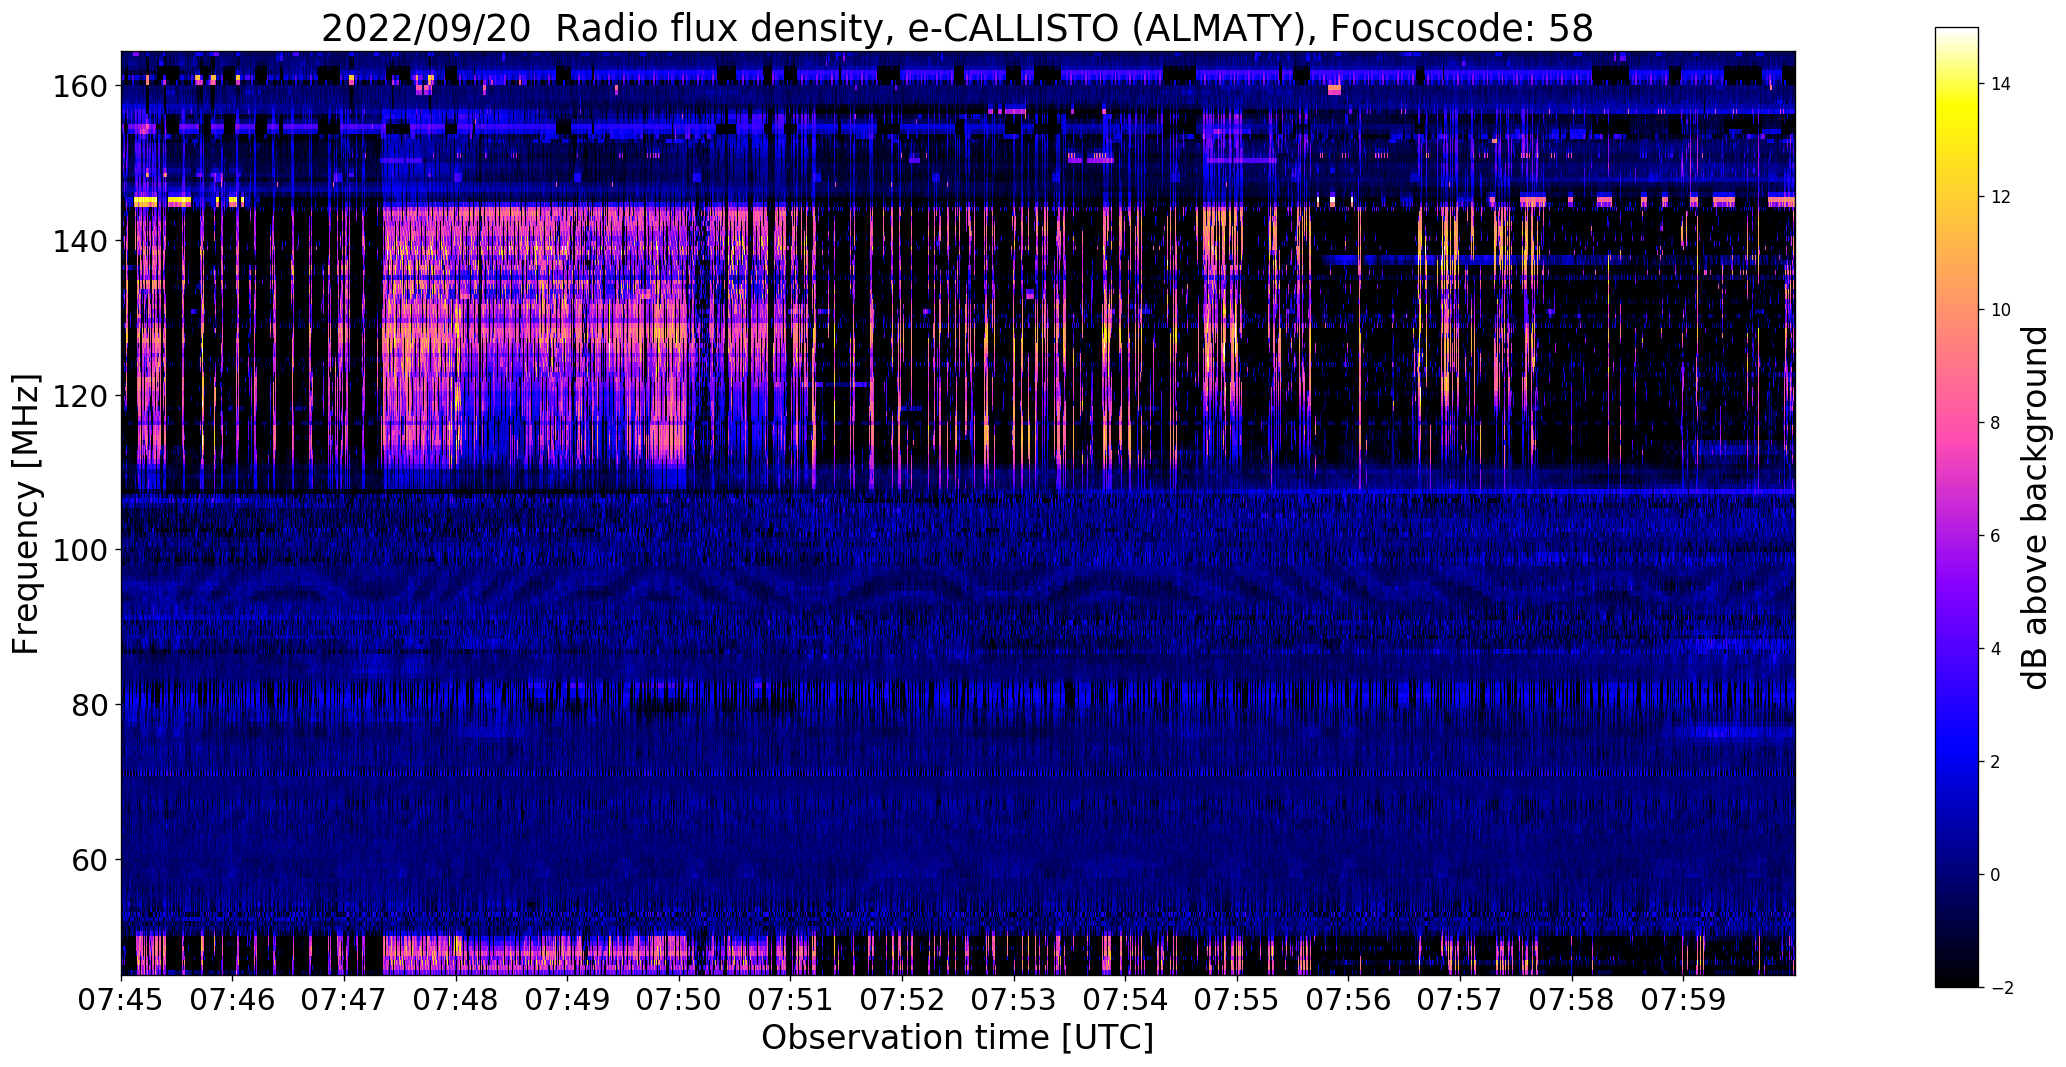The width and height of the screenshot is (2066, 1067).
Task: Click the 07:59 time tick label
Action: click(1683, 1001)
